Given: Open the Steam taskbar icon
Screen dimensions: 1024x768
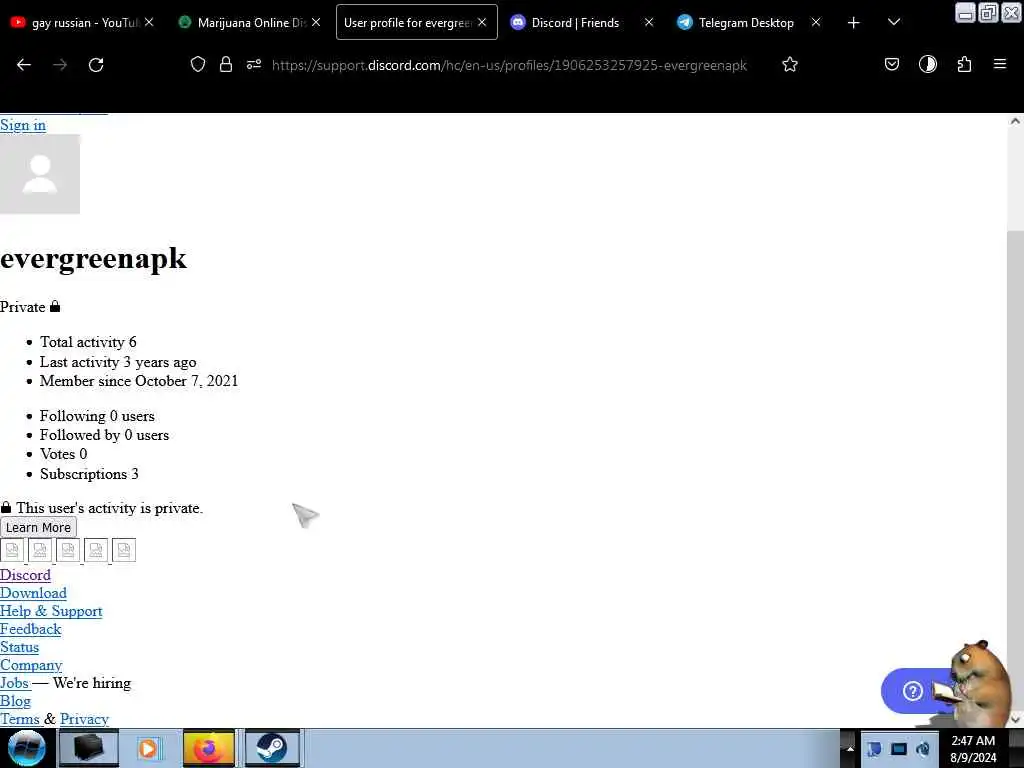Looking at the screenshot, I should (272, 748).
